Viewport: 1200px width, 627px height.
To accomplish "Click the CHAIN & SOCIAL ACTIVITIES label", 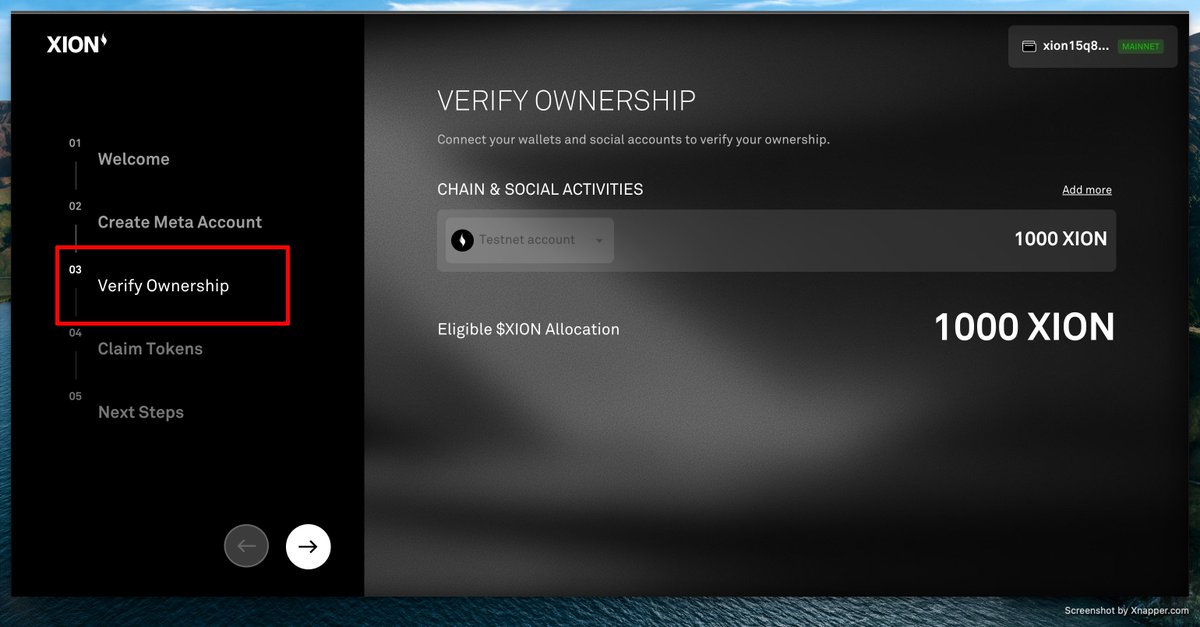I will [540, 189].
